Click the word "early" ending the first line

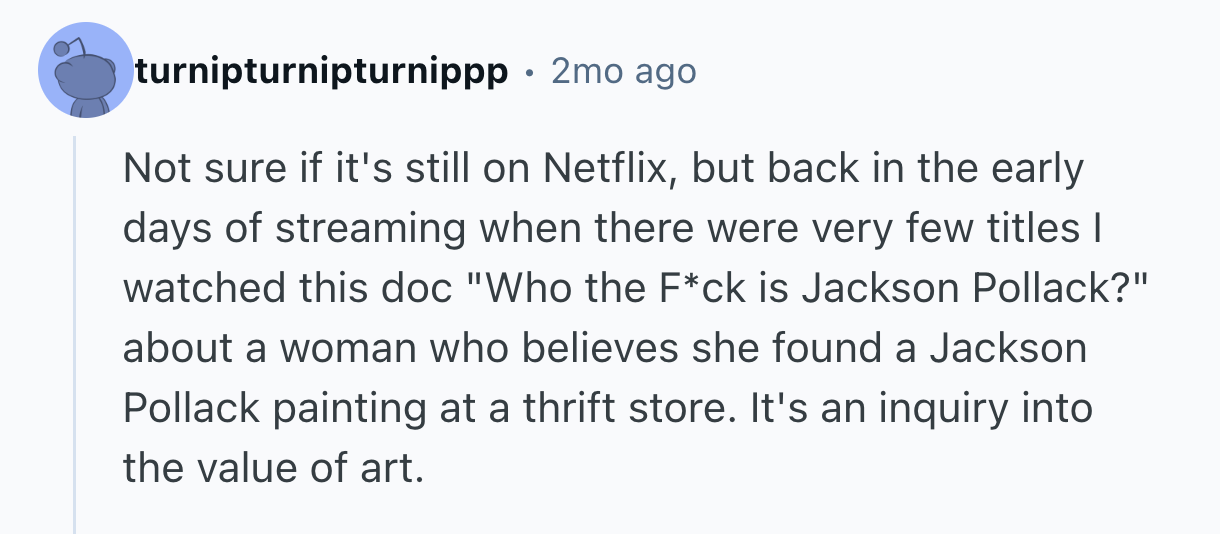coord(1040,170)
